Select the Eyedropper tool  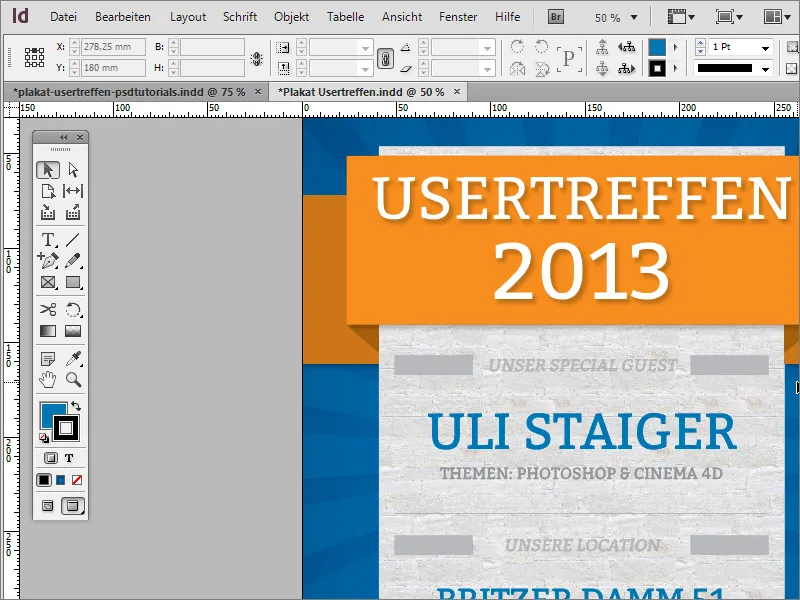[72, 357]
